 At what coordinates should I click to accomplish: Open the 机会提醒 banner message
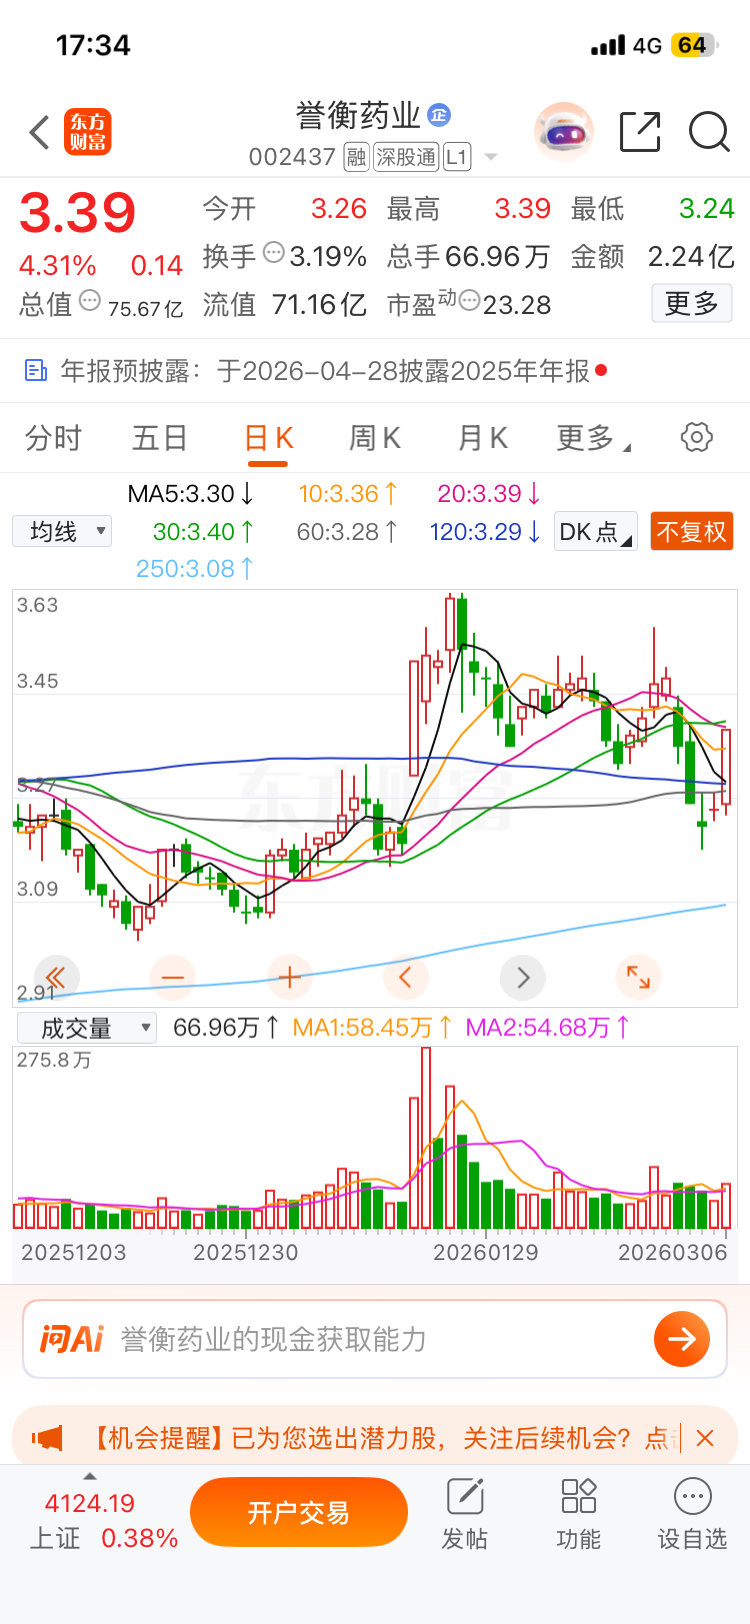[380, 1438]
